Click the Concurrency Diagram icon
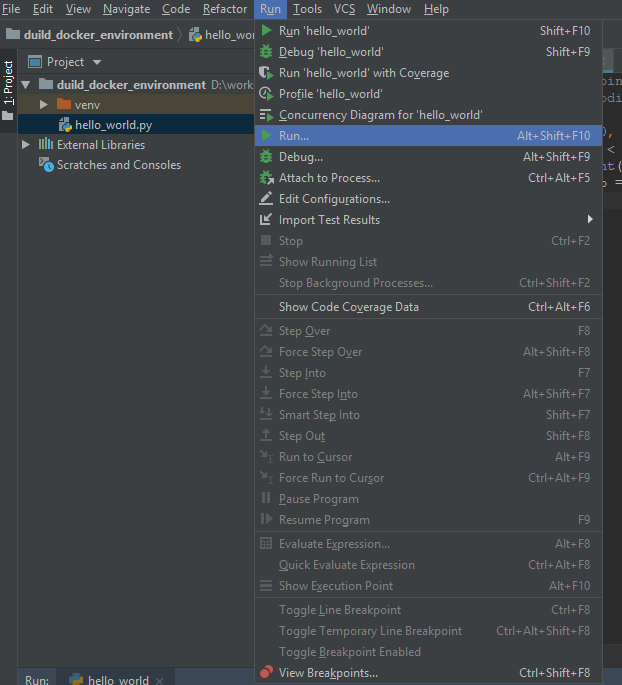 point(266,115)
